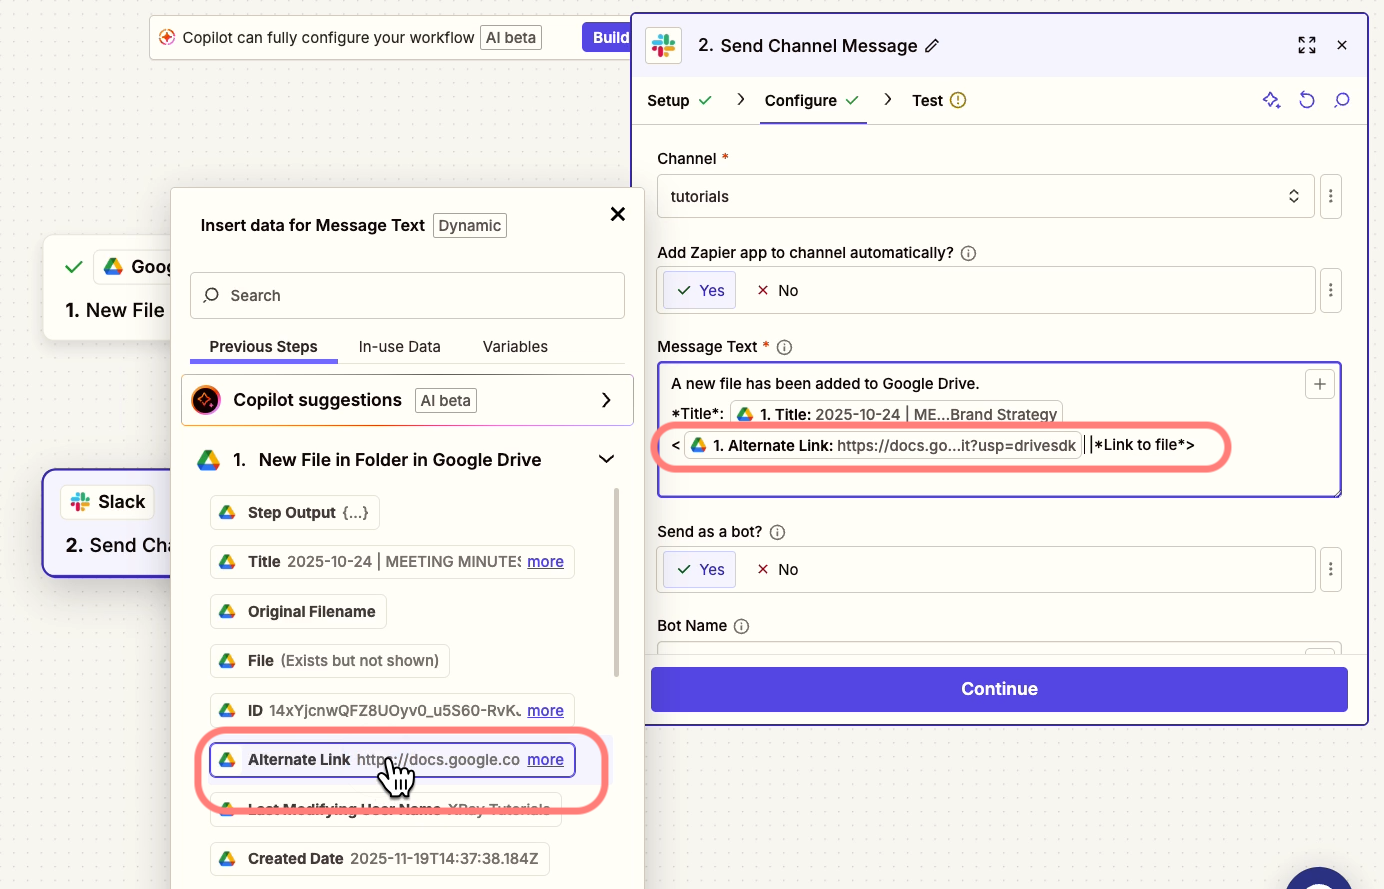This screenshot has height=889, width=1384.
Task: Insert the Title data pill
Action: tap(392, 562)
